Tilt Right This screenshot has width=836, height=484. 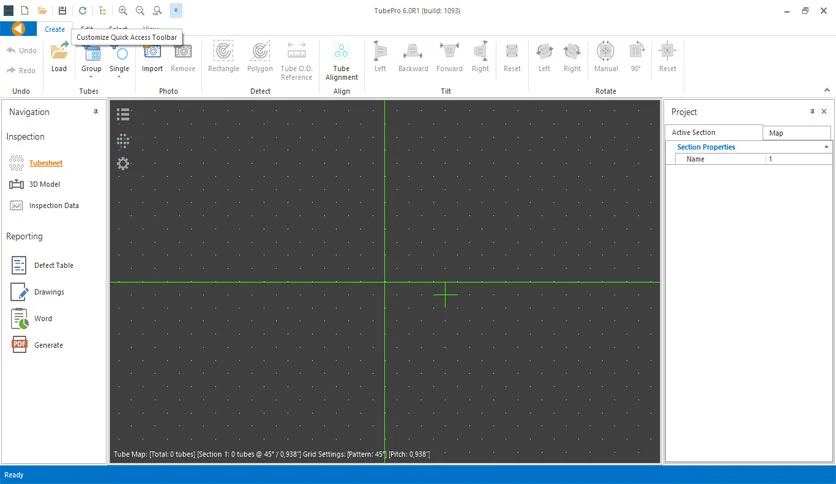tap(480, 57)
